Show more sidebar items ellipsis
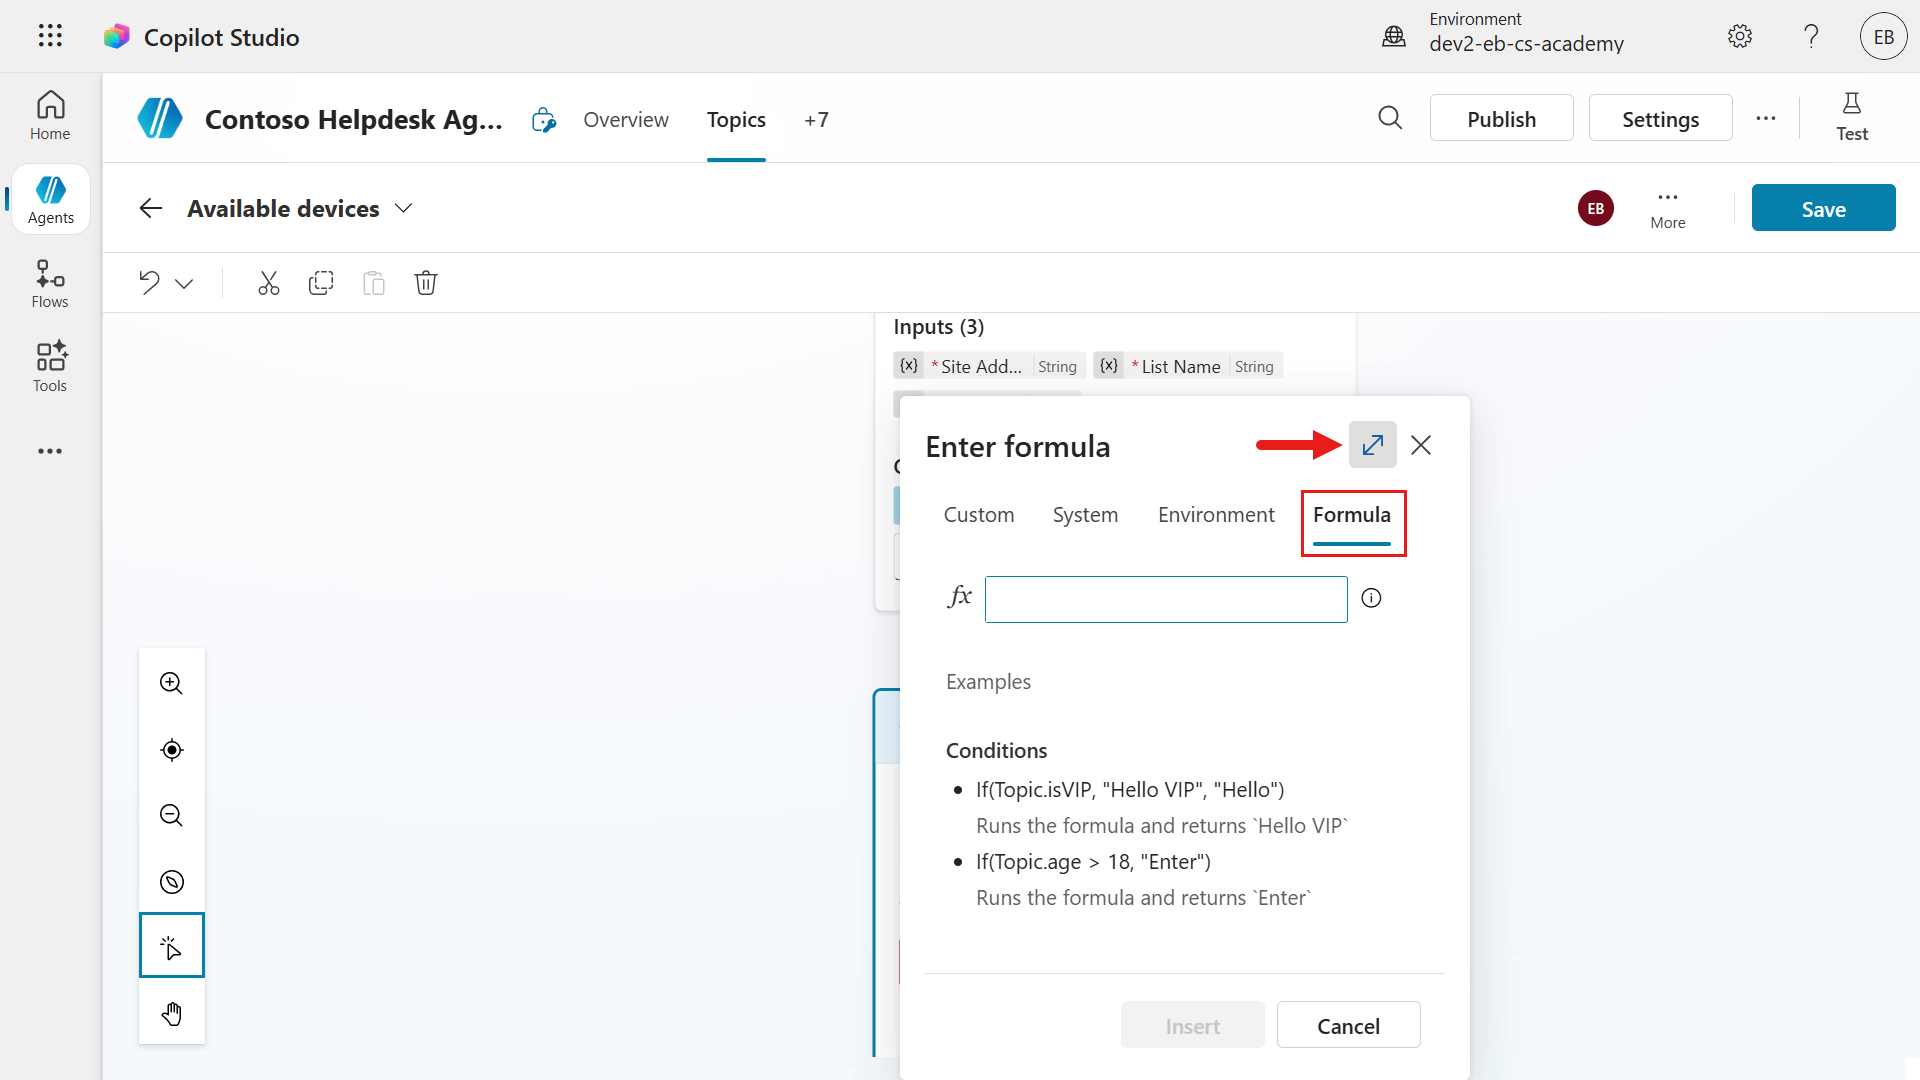 click(x=50, y=451)
